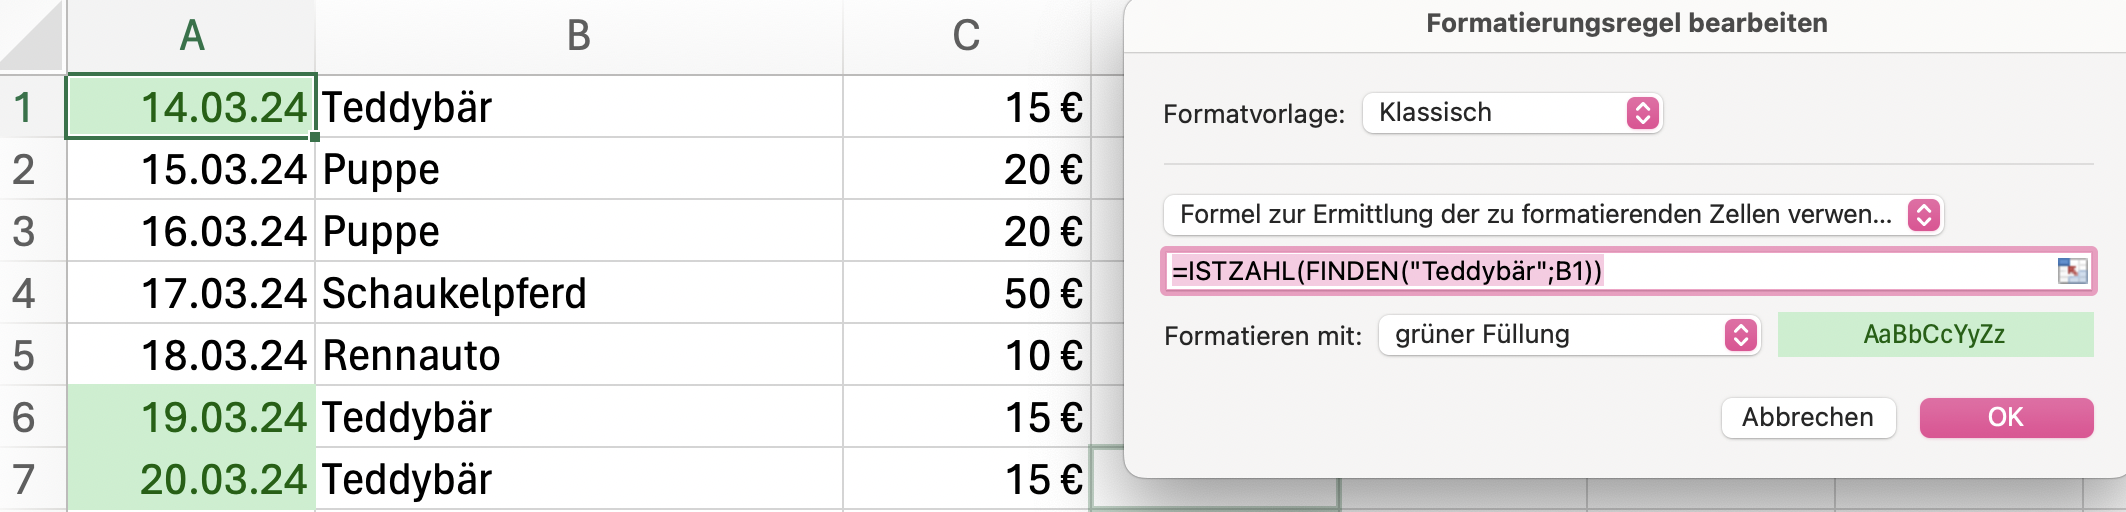2126x512 pixels.
Task: Click the range selector icon in formula field
Action: click(x=2072, y=270)
